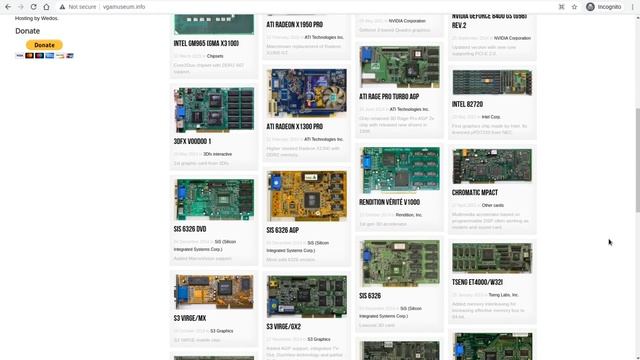Viewport: 640px width, 360px height.
Task: Open the SiS 6326 card image
Action: tap(400, 264)
